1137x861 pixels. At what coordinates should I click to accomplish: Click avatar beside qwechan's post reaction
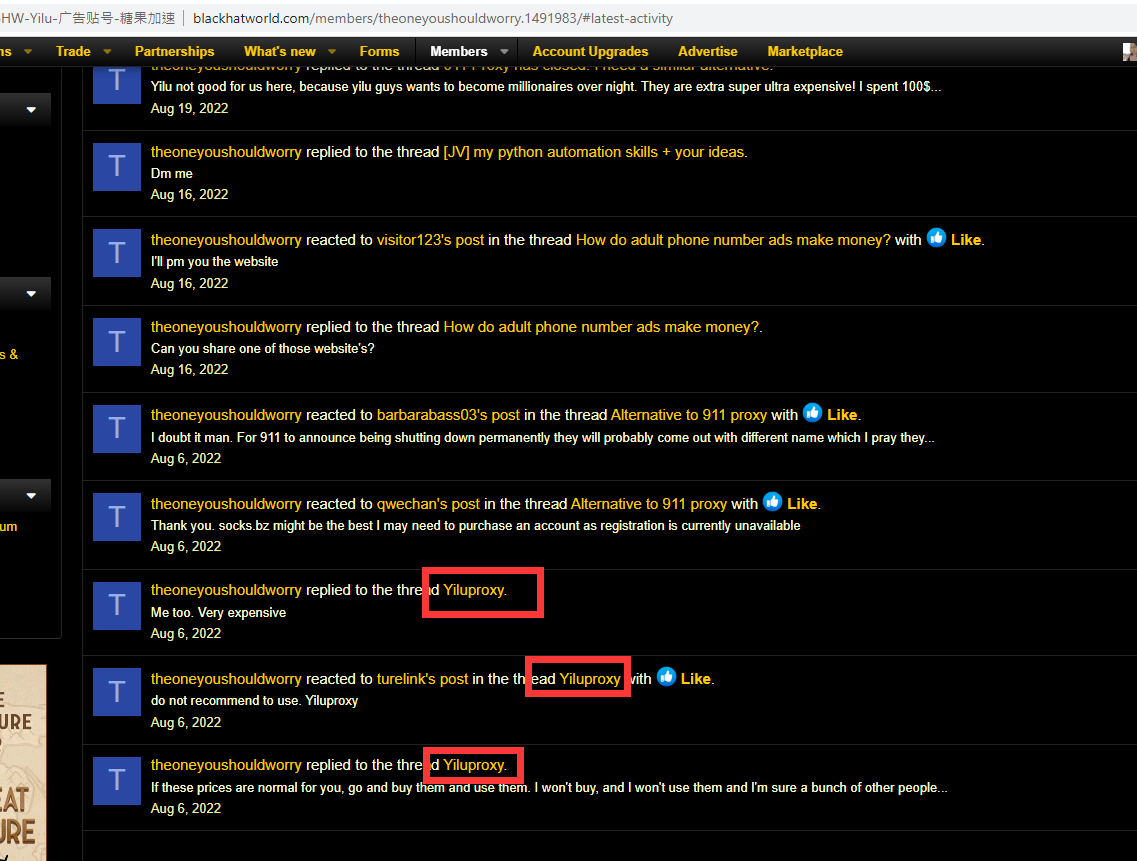[x=117, y=517]
